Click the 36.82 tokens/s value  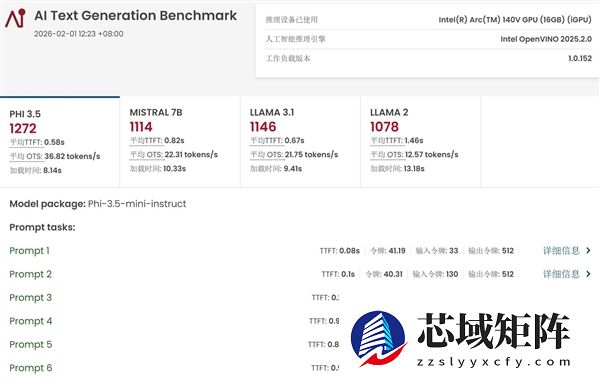pos(72,156)
